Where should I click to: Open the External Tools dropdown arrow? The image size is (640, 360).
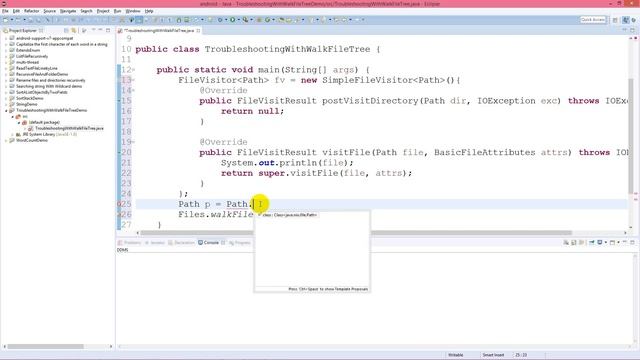pos(251,20)
